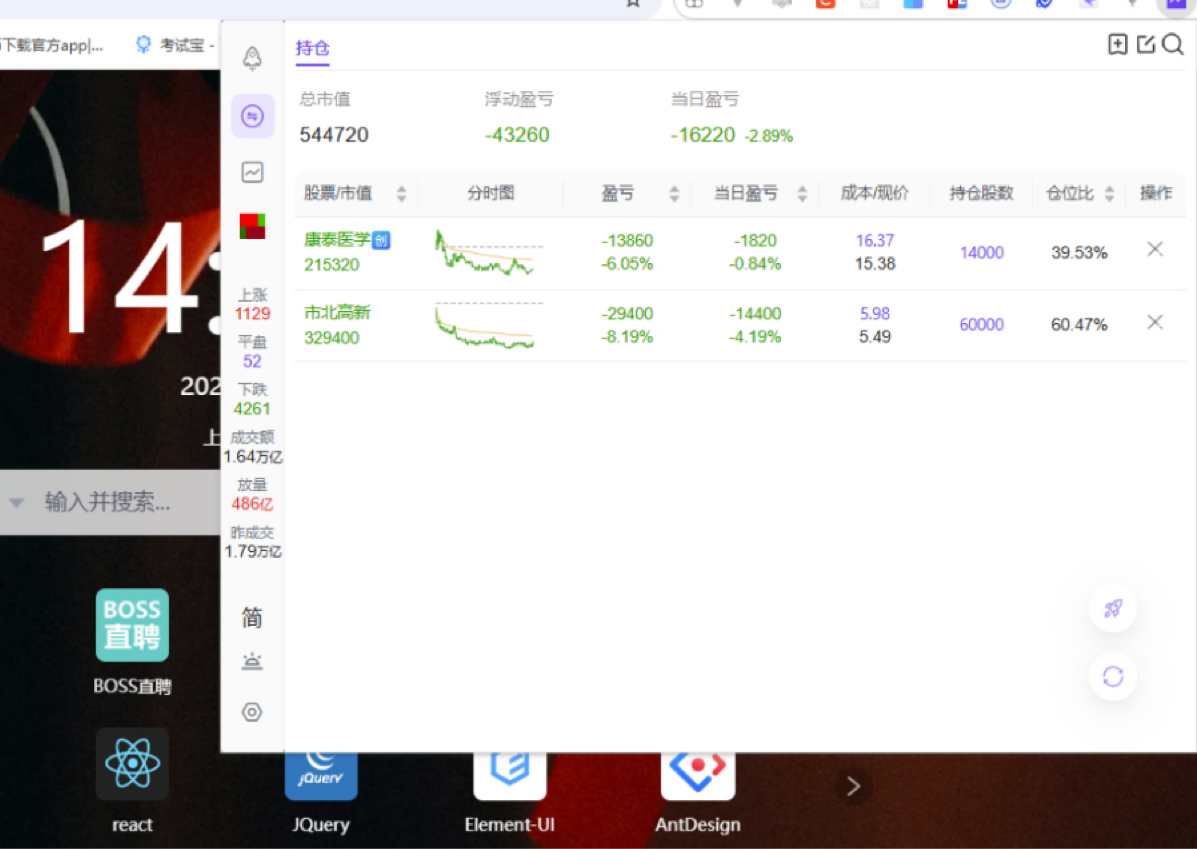Open the 下载官方app bookmark

click(51, 45)
